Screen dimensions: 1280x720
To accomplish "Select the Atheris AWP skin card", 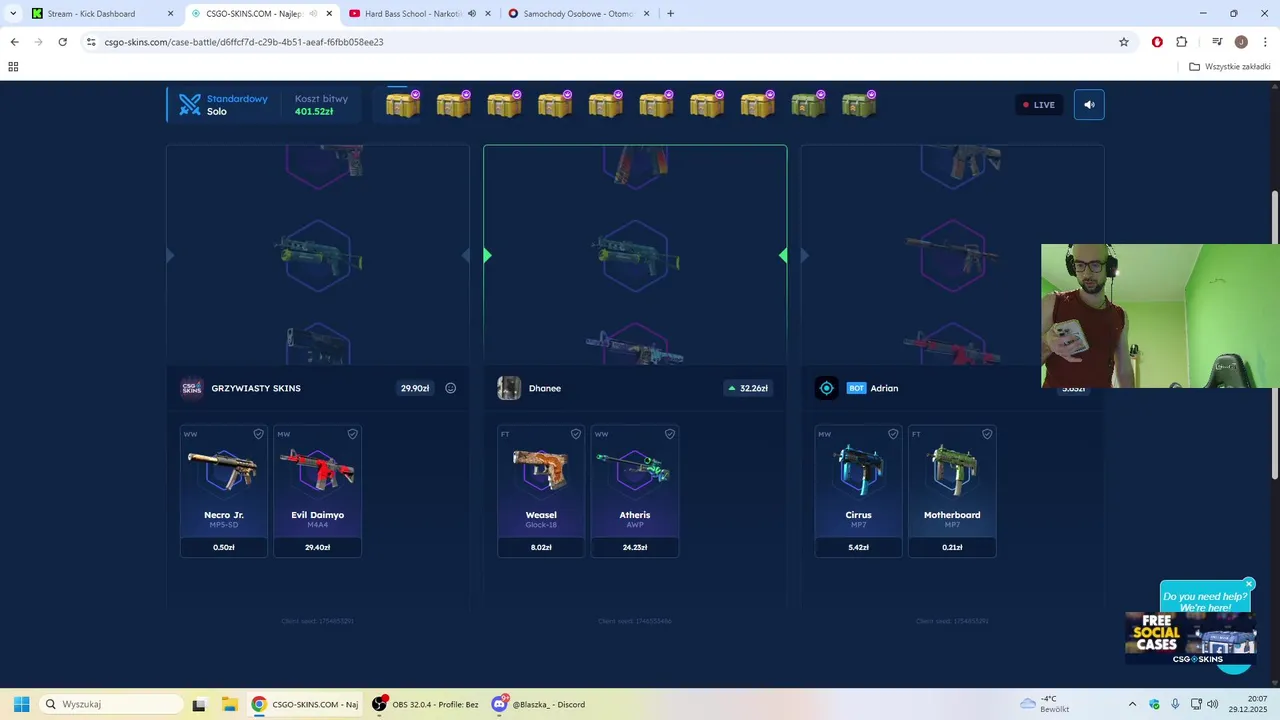I will coord(635,491).
